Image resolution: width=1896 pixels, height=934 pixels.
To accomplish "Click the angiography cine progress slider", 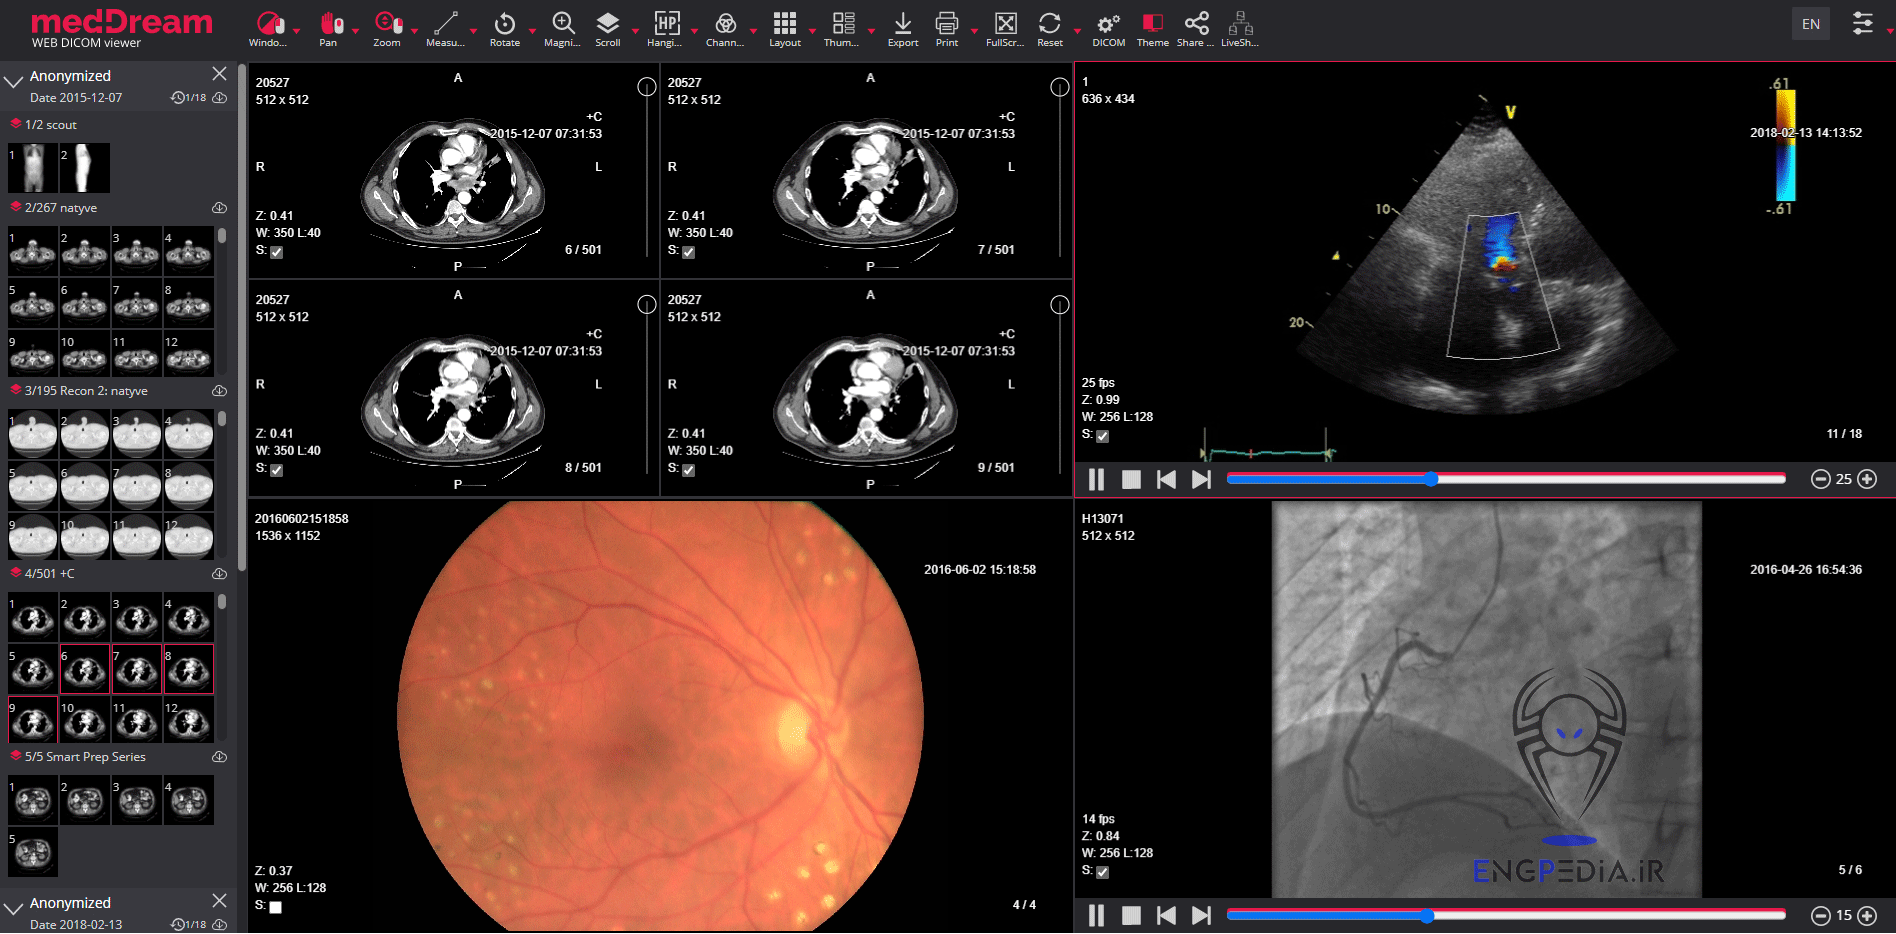I will pos(1506,915).
